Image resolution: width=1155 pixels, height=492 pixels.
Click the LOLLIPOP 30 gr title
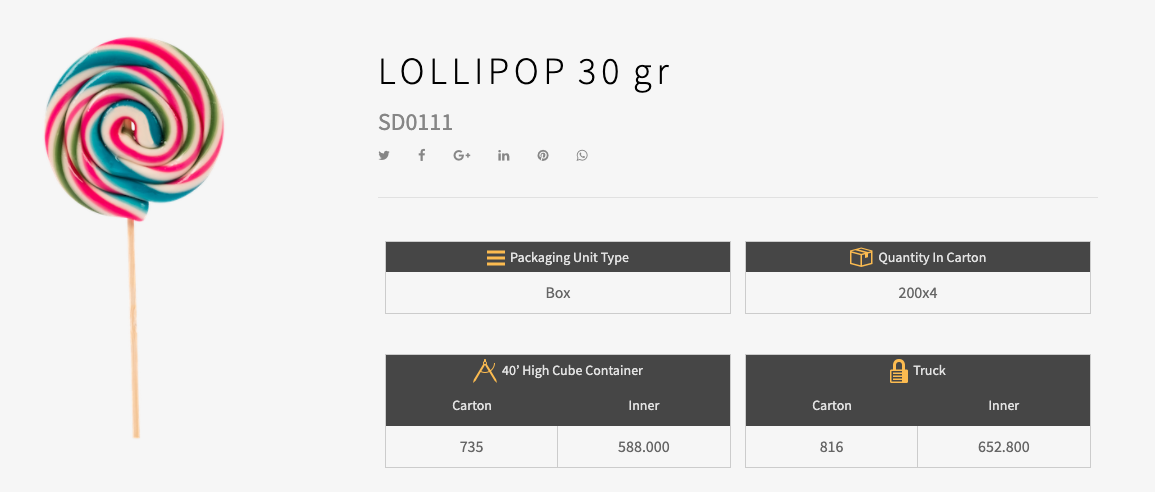click(524, 72)
